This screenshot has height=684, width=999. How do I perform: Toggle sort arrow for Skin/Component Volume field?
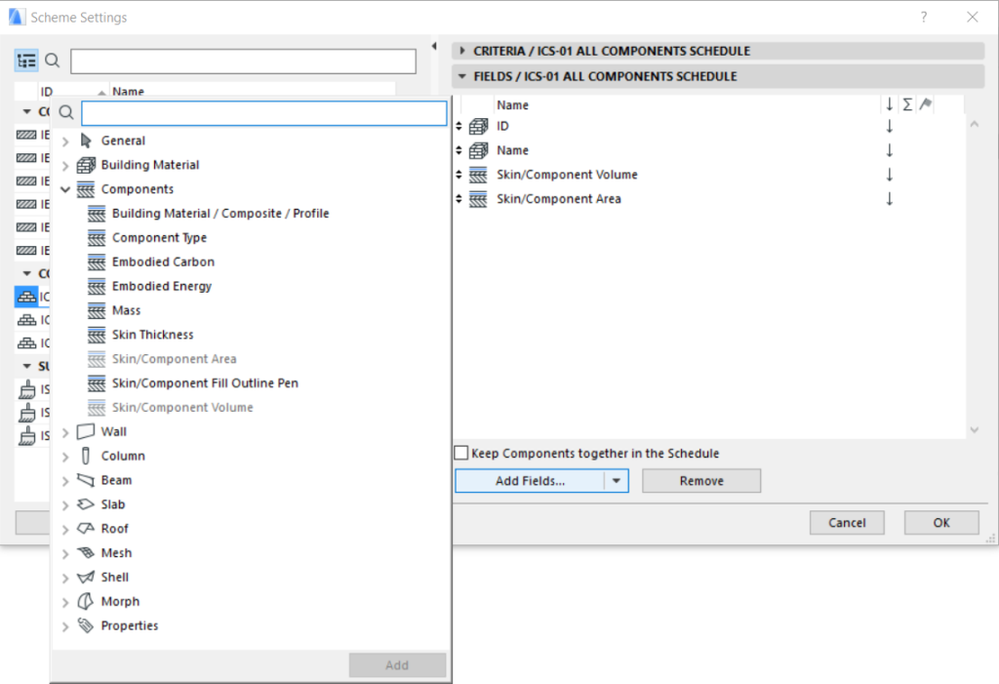pyautogui.click(x=889, y=175)
